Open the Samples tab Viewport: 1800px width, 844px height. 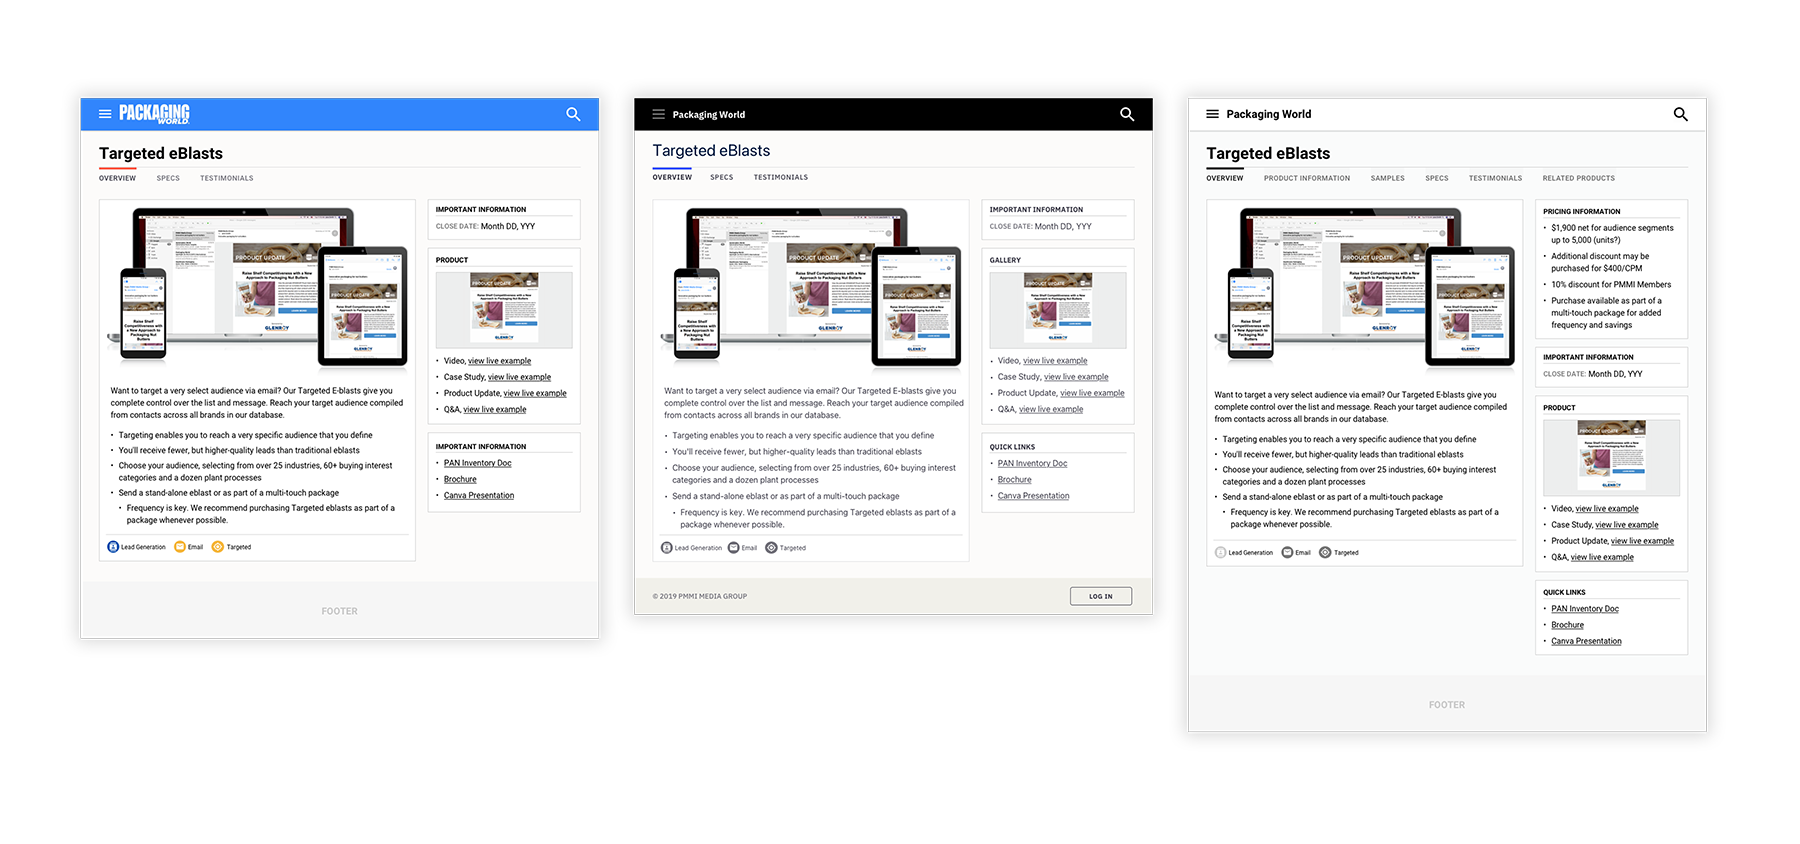click(1387, 178)
